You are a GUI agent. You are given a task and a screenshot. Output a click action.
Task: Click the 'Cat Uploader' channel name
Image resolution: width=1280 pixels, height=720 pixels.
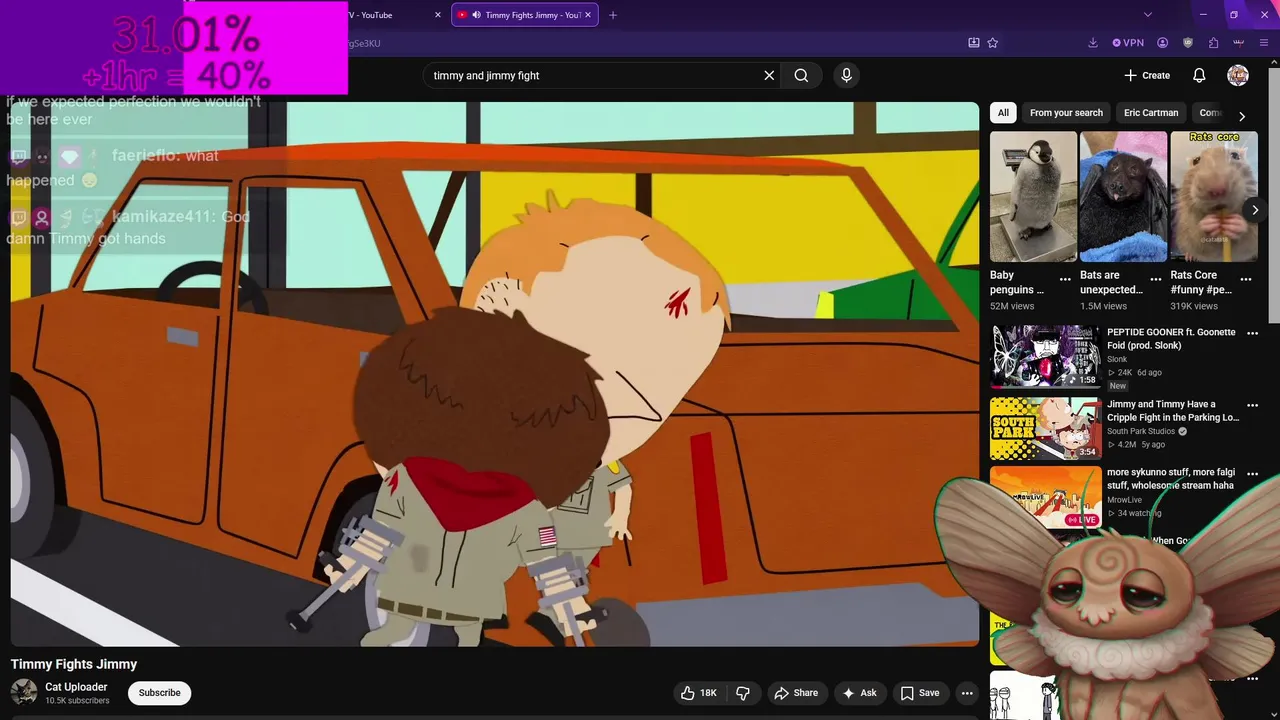[x=76, y=687]
